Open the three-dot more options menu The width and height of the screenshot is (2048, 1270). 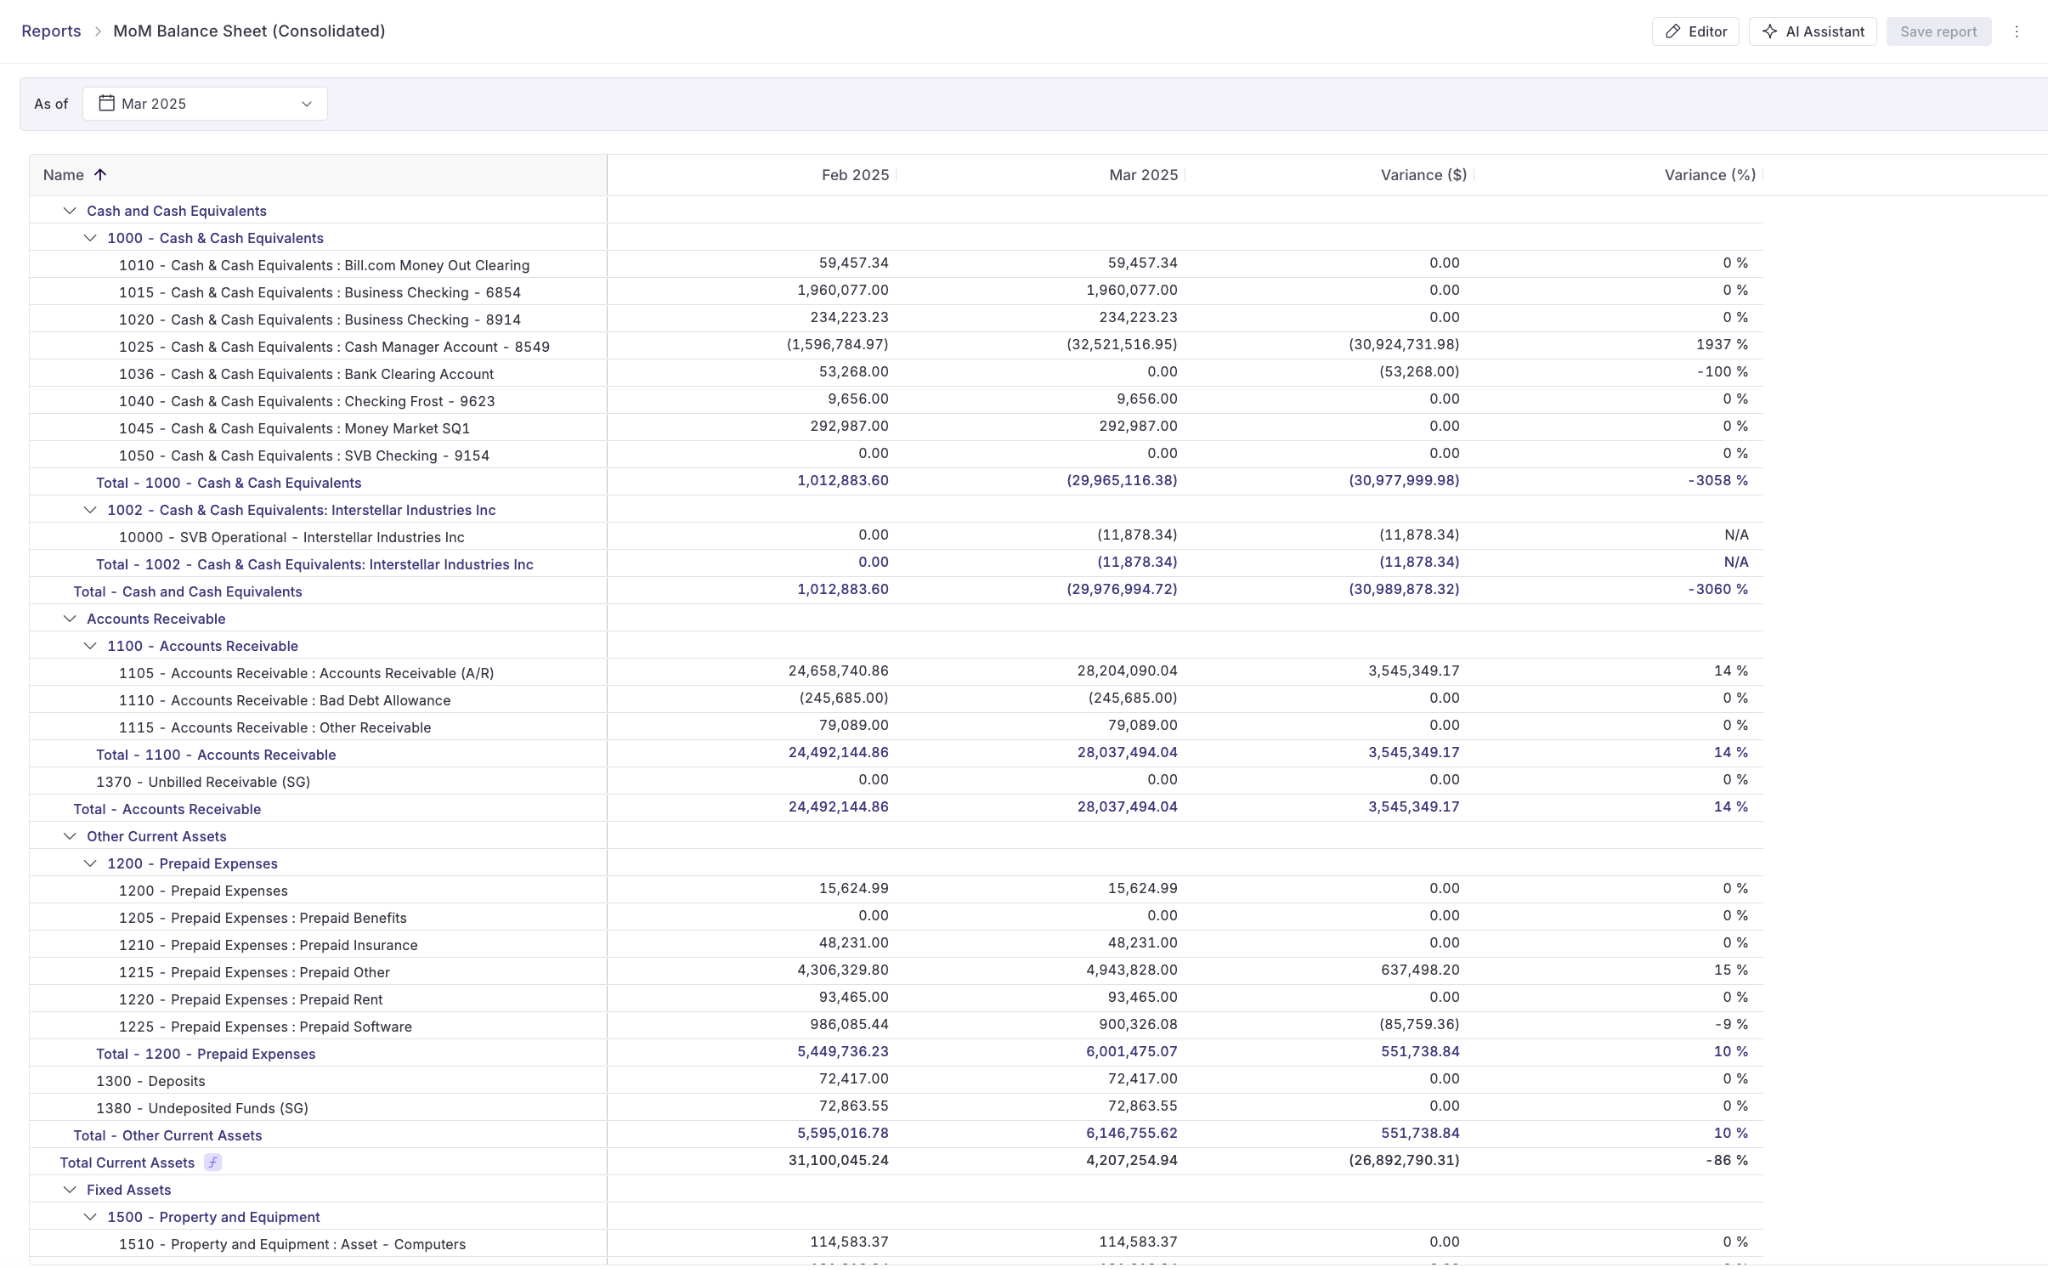pyautogui.click(x=2016, y=32)
